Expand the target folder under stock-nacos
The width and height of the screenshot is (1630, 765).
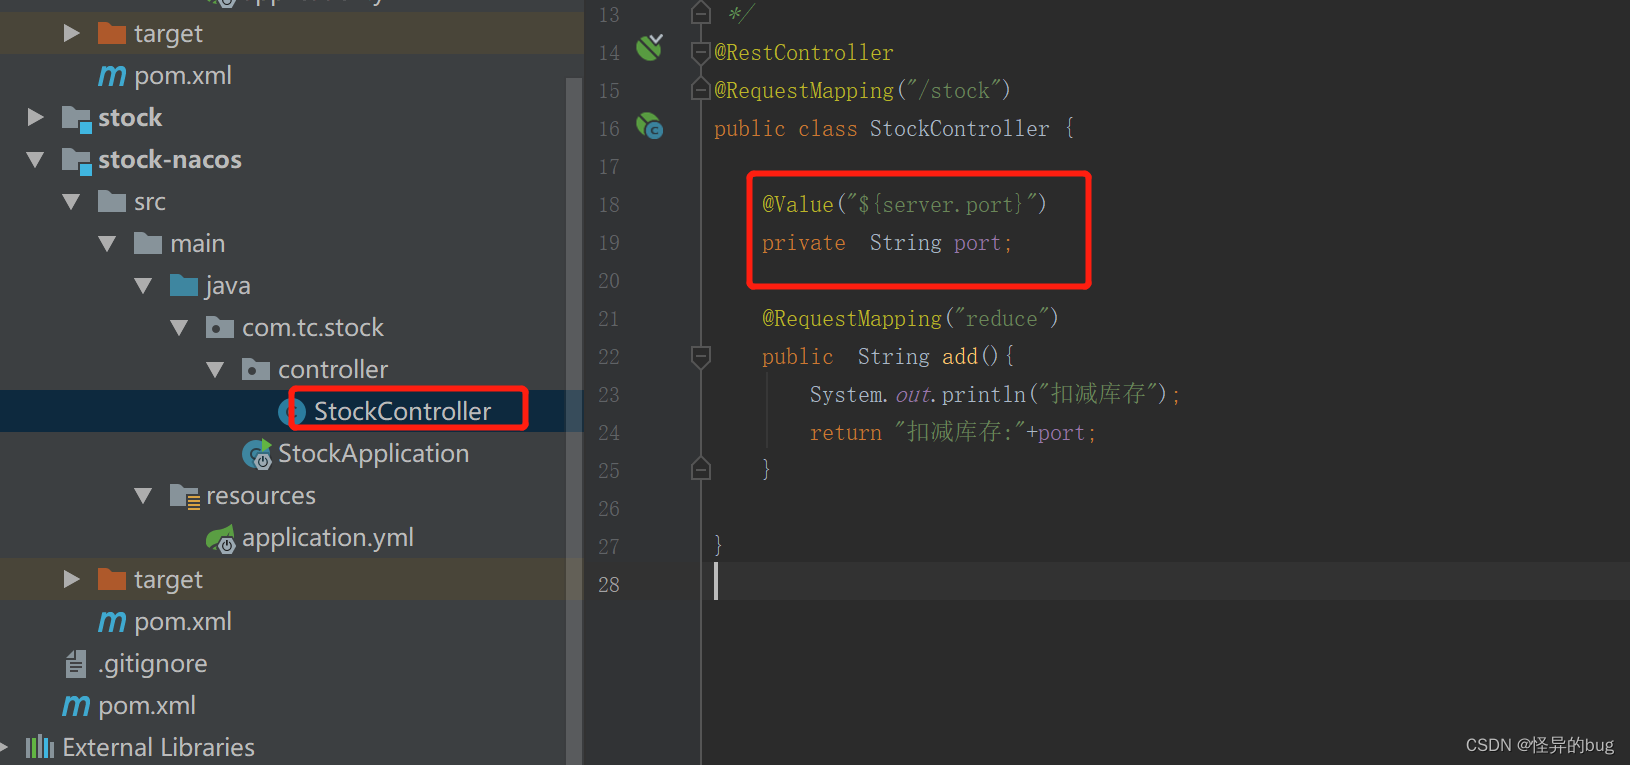click(71, 579)
